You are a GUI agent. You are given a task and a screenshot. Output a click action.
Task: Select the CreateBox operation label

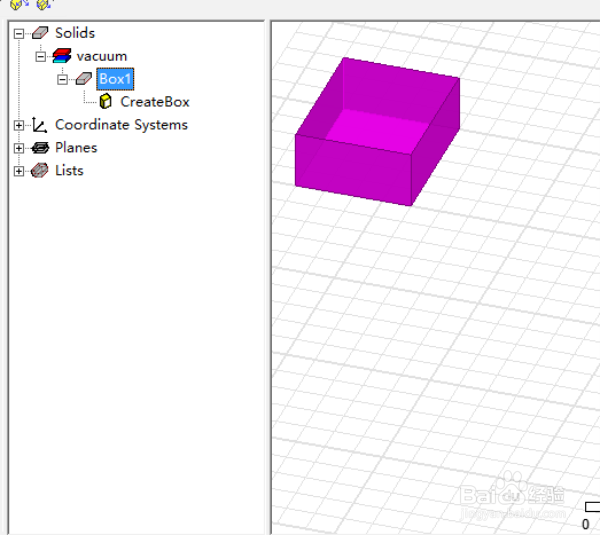click(155, 102)
